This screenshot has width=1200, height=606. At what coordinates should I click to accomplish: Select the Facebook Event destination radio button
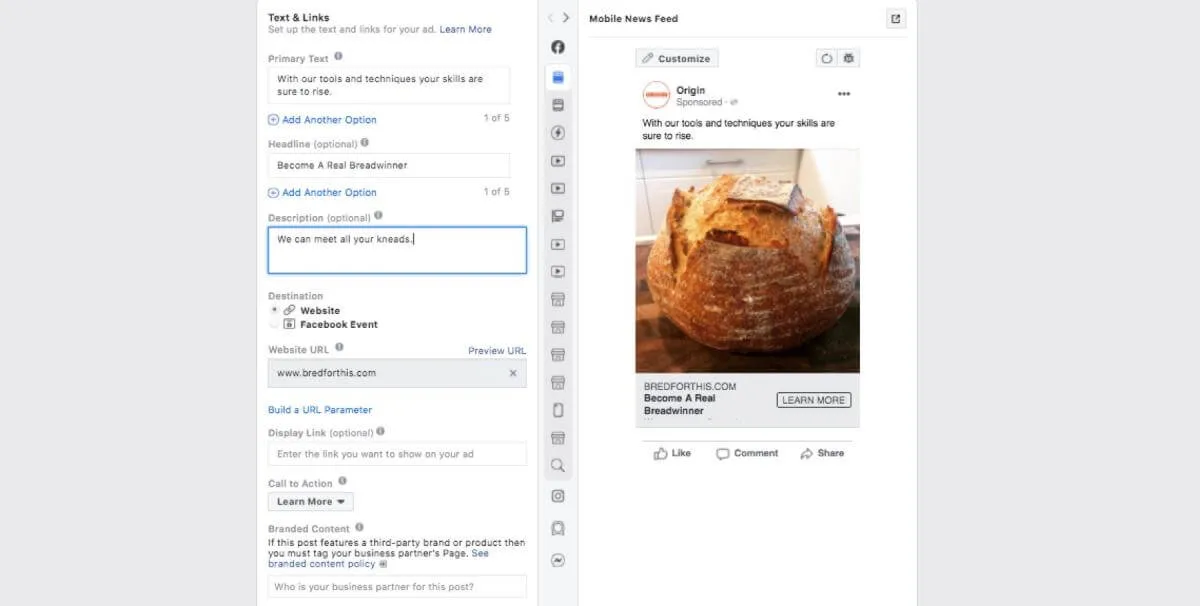point(275,325)
